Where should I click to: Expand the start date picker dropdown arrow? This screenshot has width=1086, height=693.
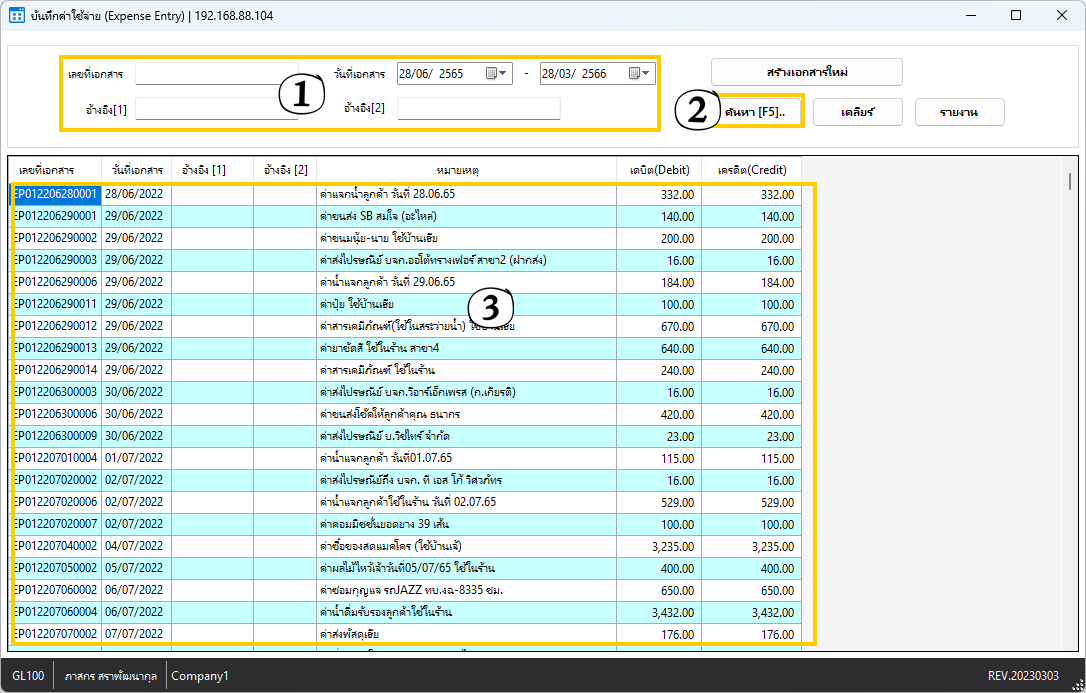[504, 73]
